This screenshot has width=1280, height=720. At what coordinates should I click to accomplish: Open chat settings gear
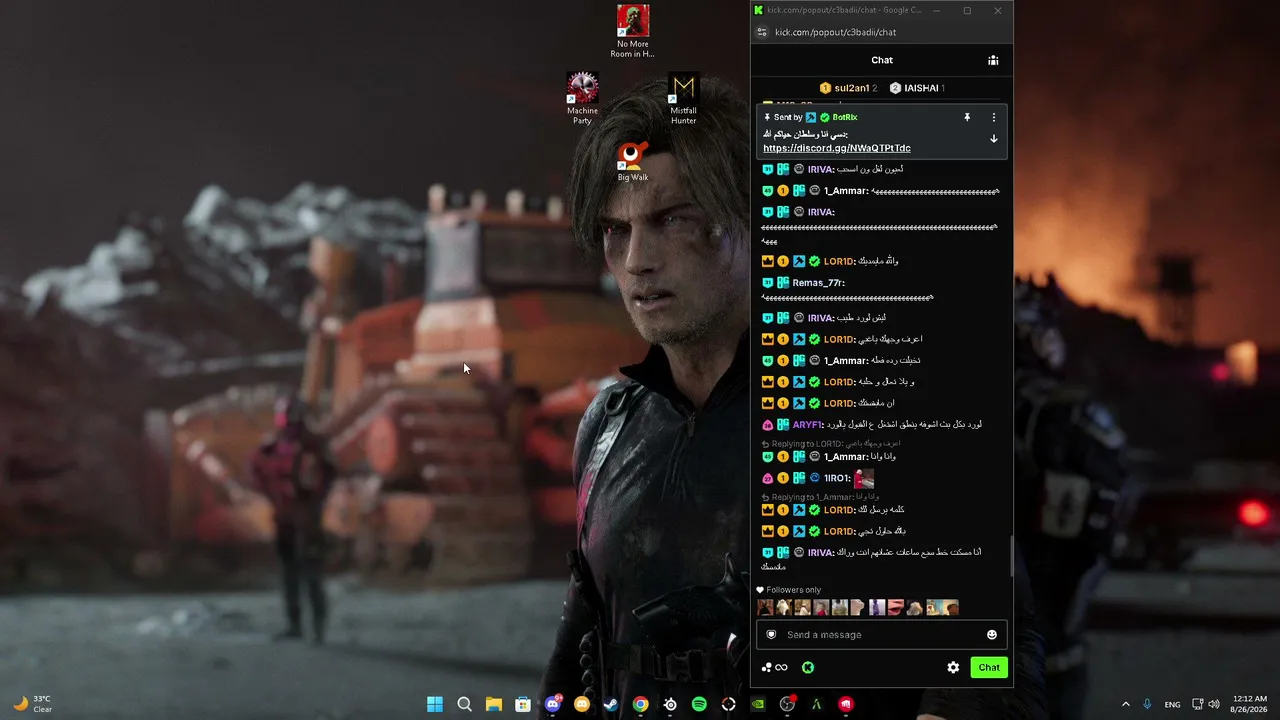coord(953,667)
